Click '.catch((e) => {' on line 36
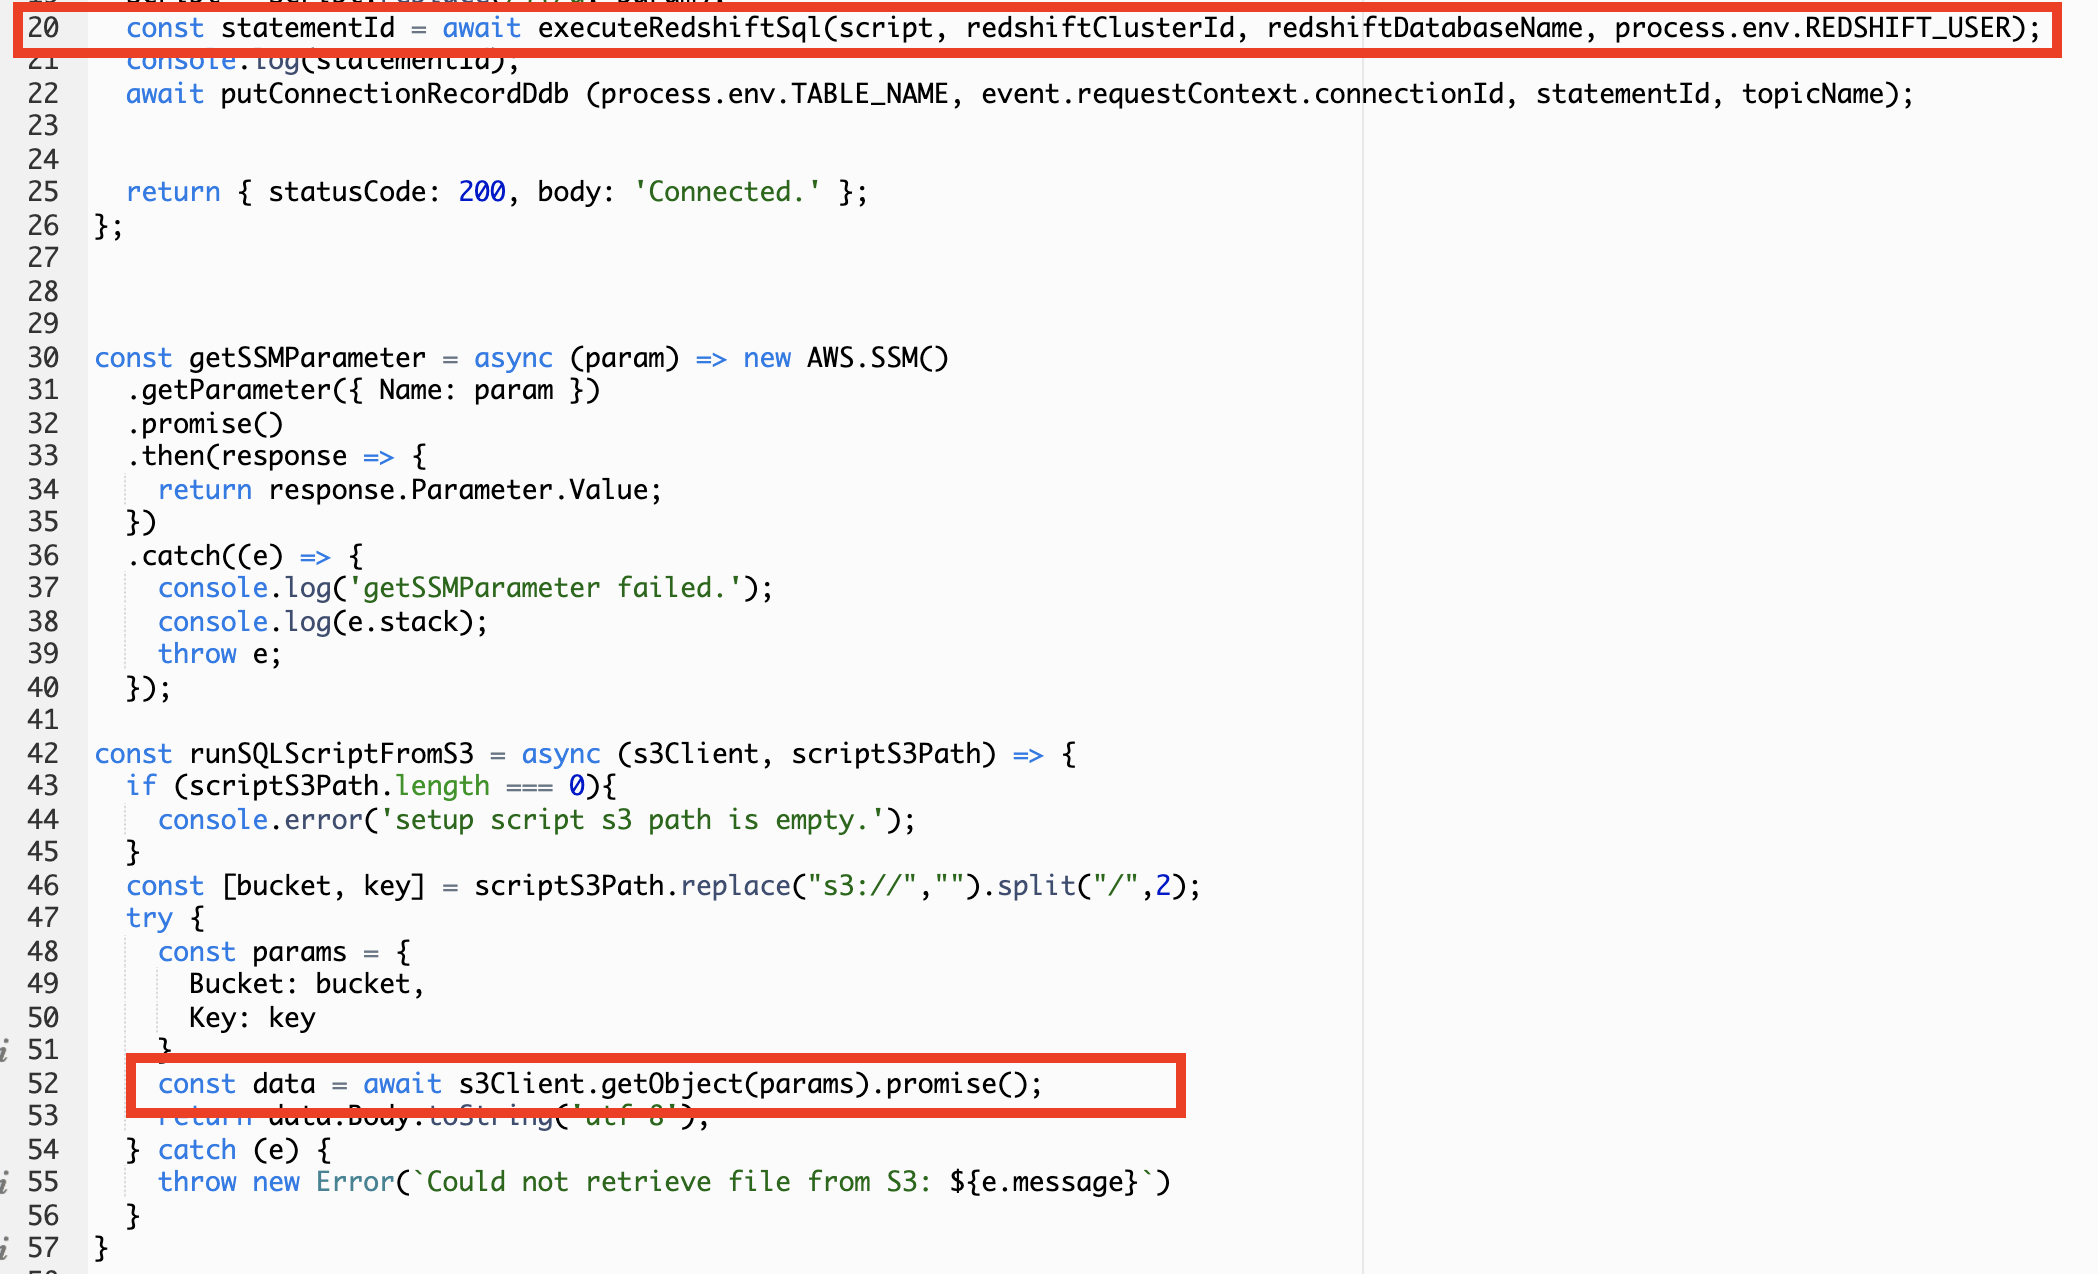The width and height of the screenshot is (2098, 1274). point(245,555)
